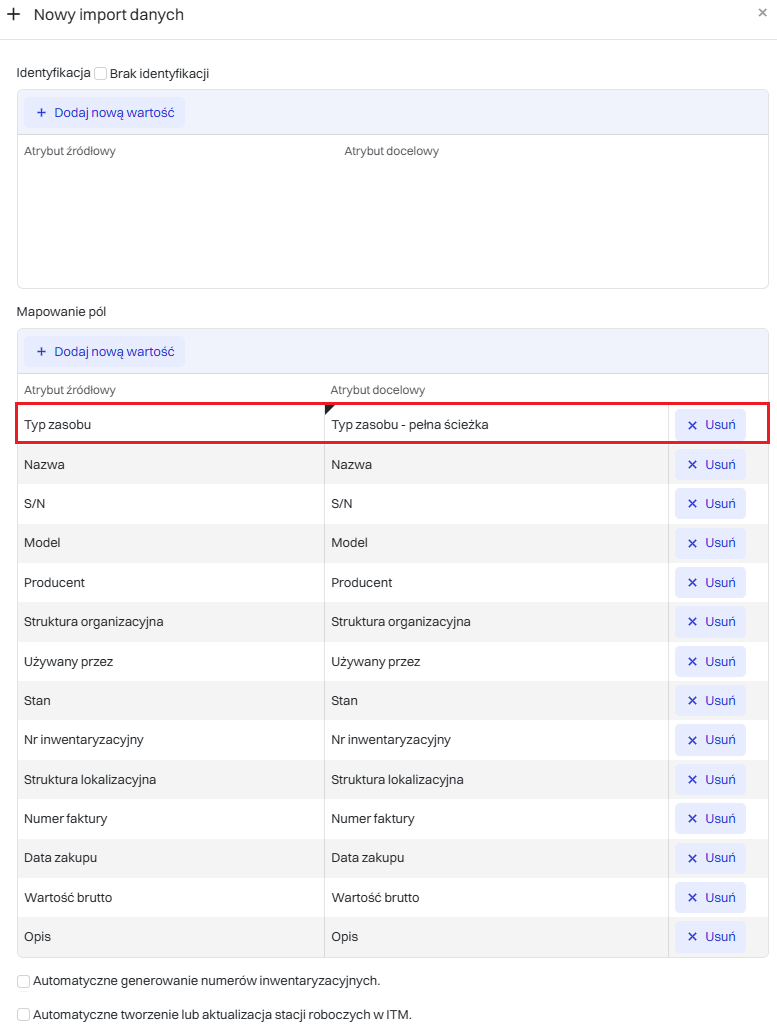This screenshot has width=777, height=1029.
Task: Remove the Producent mapping row
Action: (x=710, y=582)
